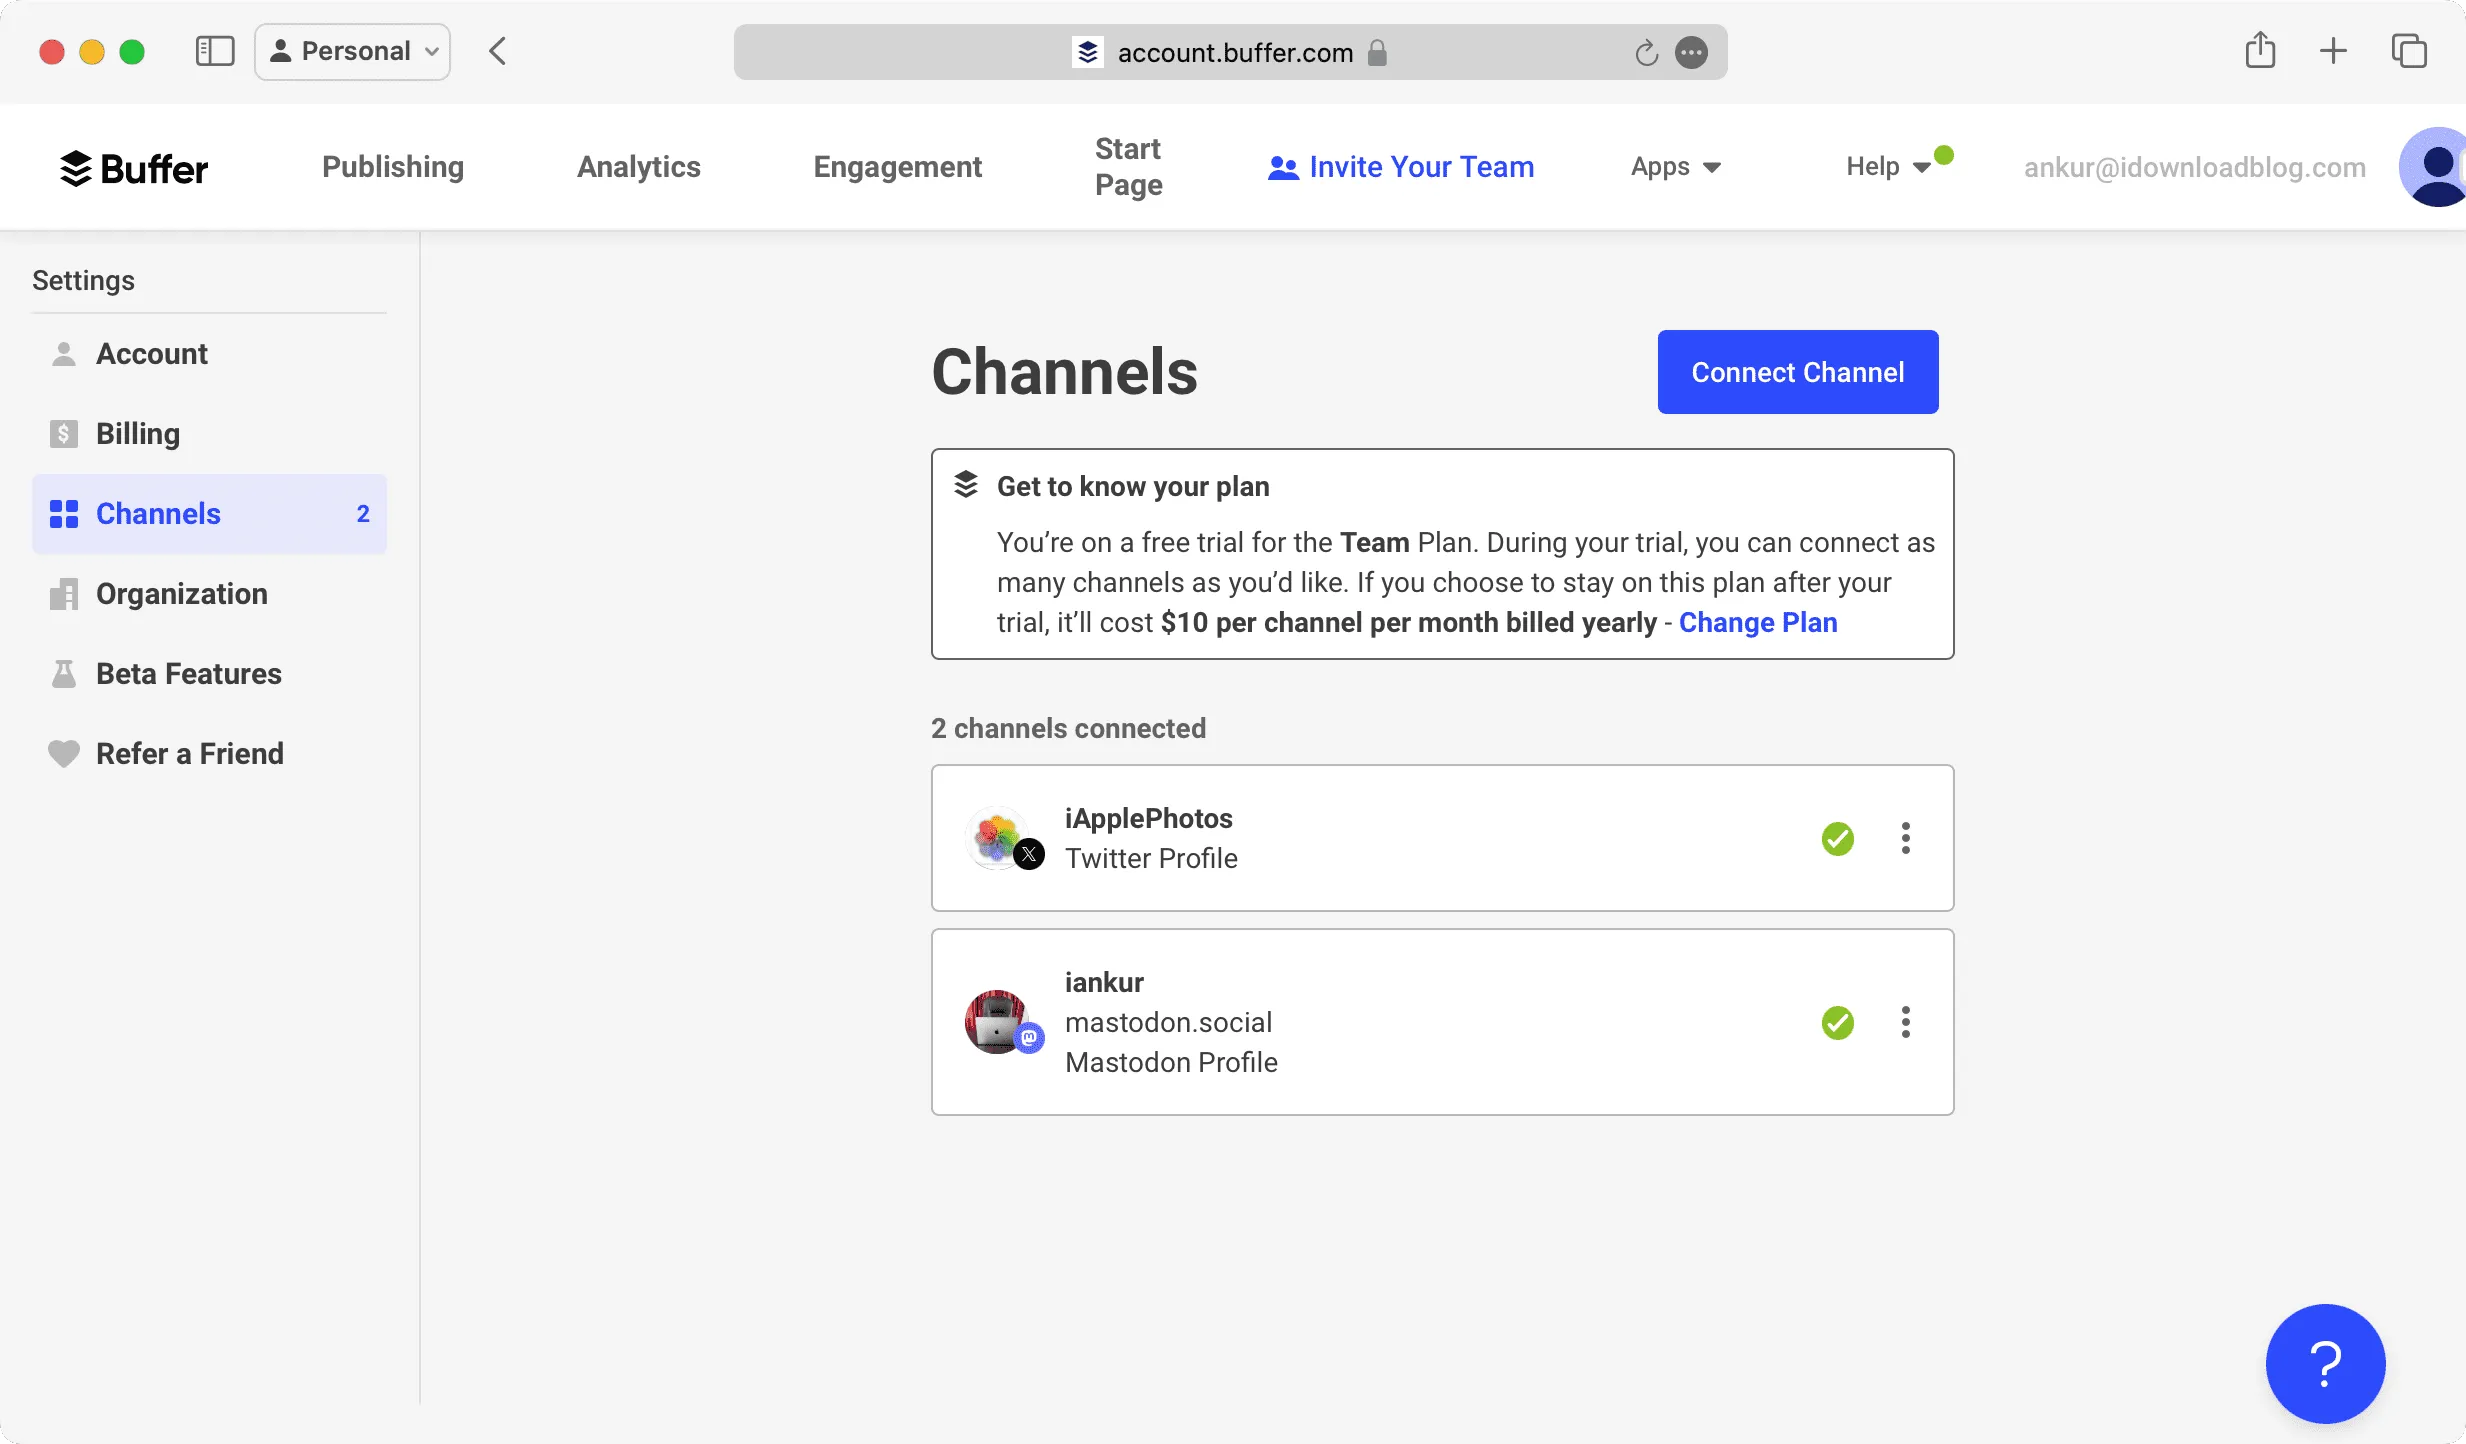The image size is (2466, 1444).
Task: Click the iApplePhotos Twitter avatar
Action: point(1004,839)
